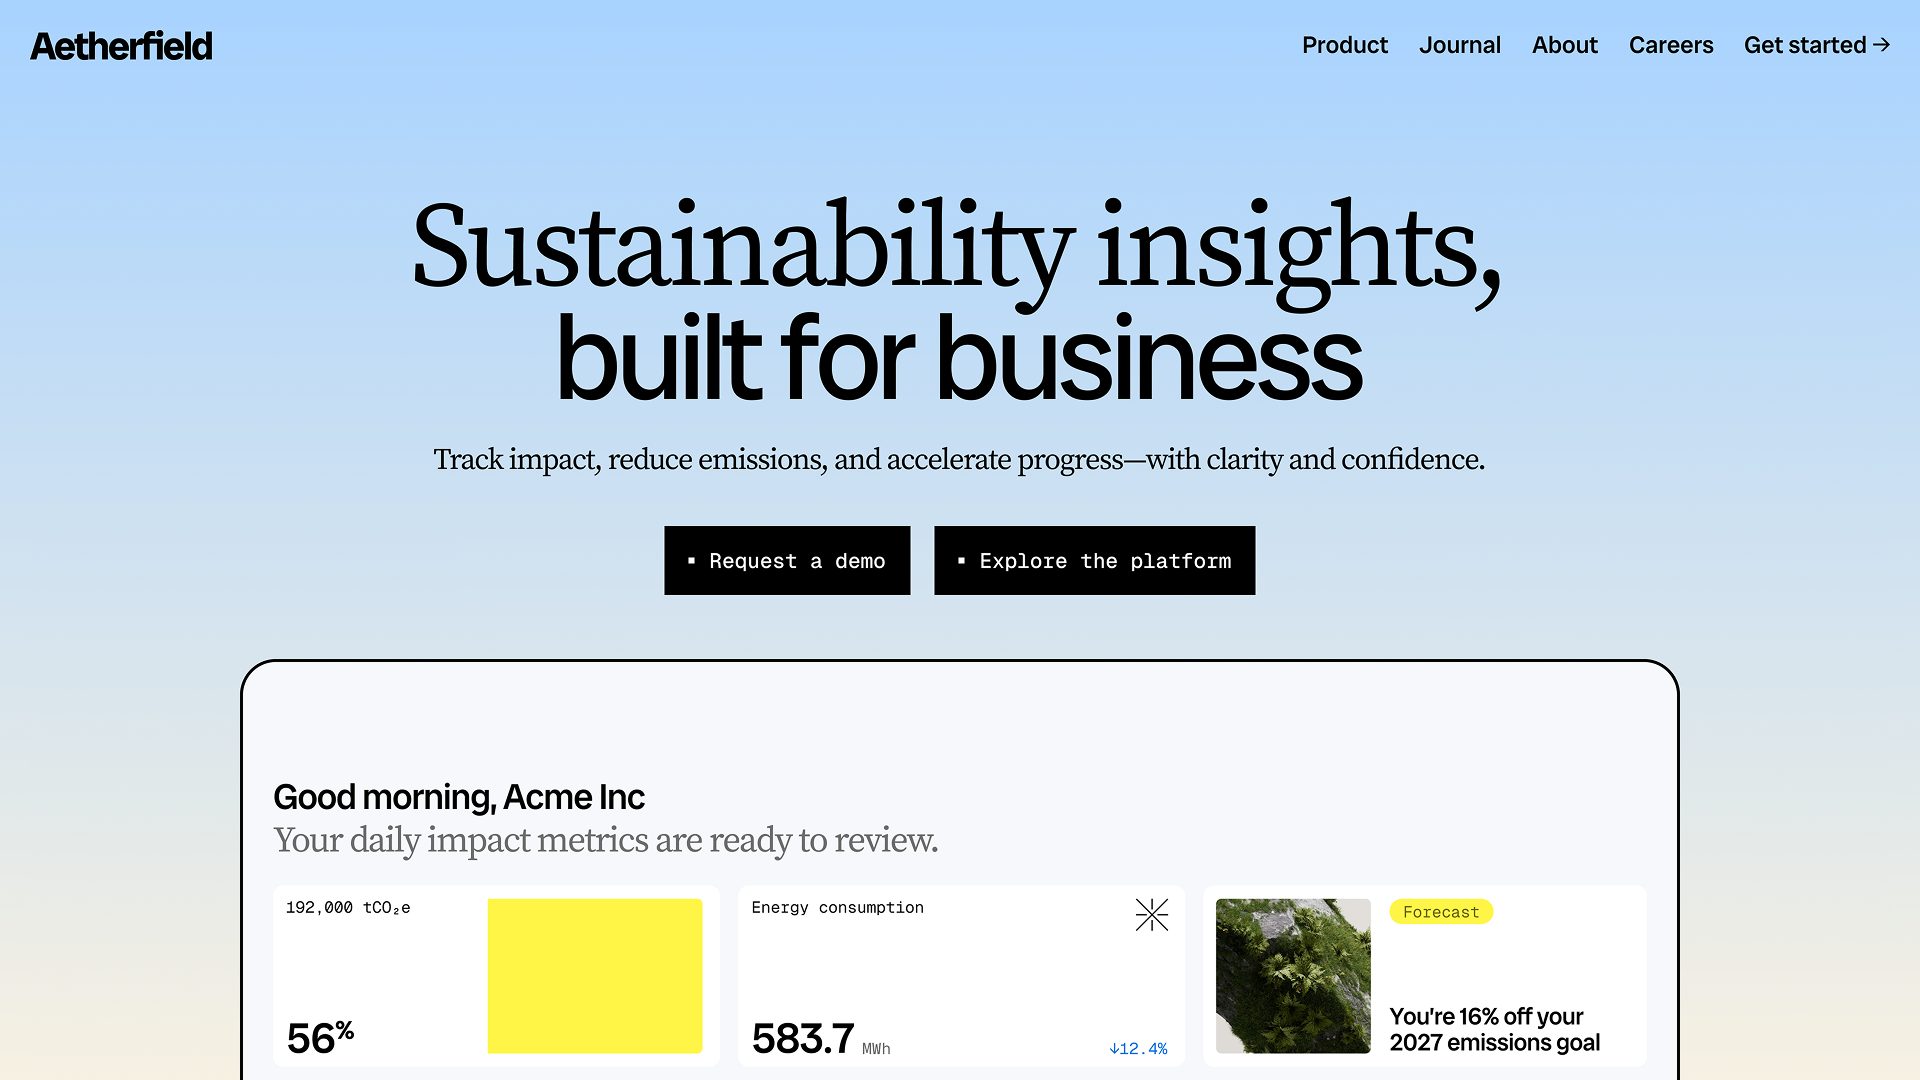This screenshot has width=1920, height=1080.
Task: Click the 56% emissions figure
Action: (320, 1037)
